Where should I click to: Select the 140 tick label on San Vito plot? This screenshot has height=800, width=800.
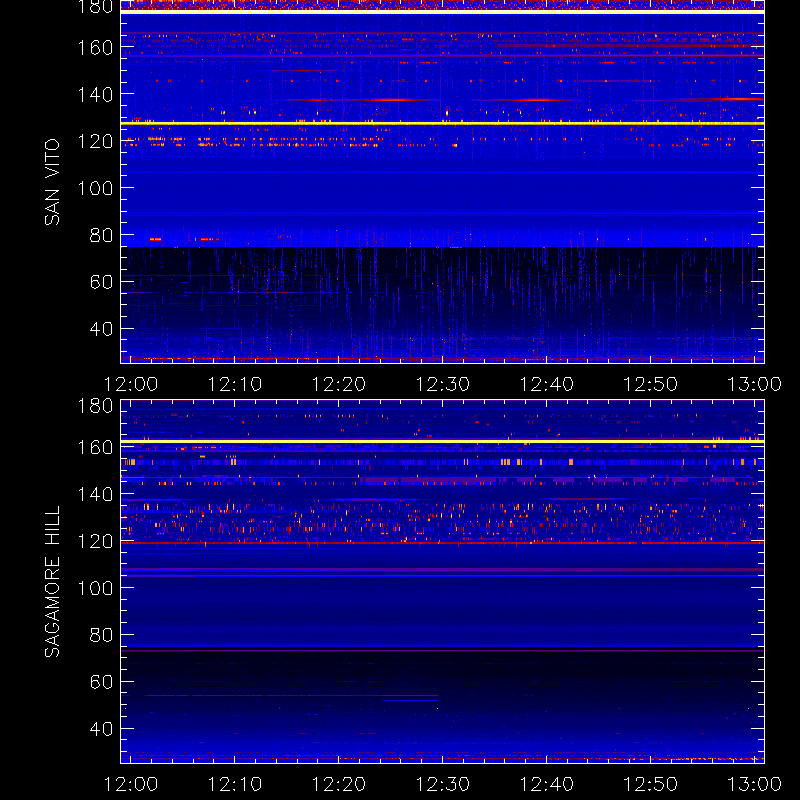95,94
